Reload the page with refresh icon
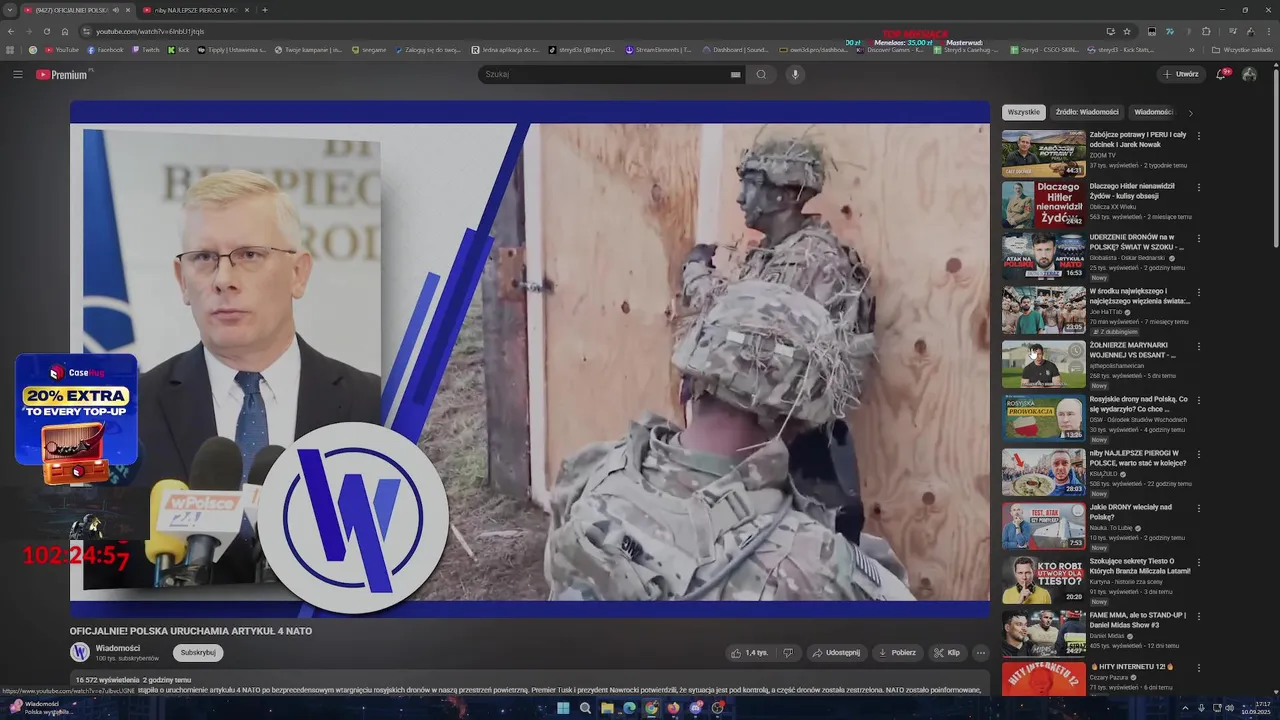Image resolution: width=1280 pixels, height=720 pixels. coord(46,31)
